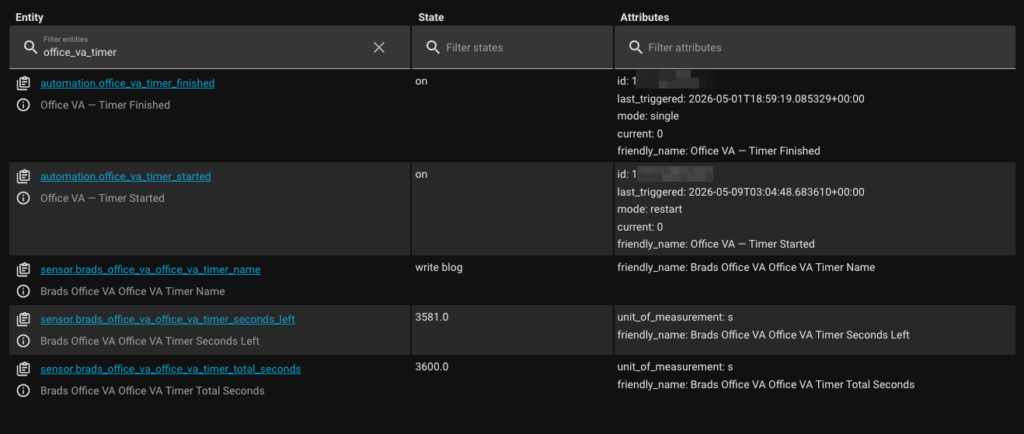Copy entity ID of timer_seconds_left sensor
Viewport: 1024px width, 434px height.
tap(24, 319)
